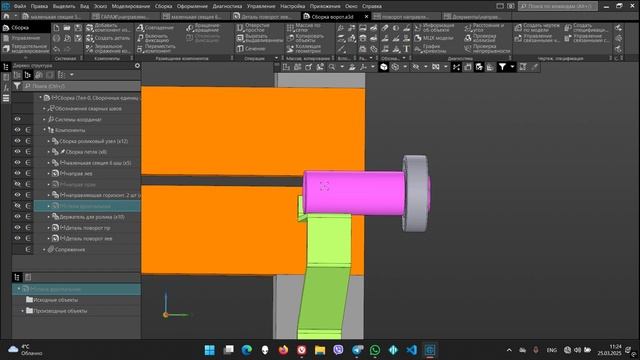Expand the Компоненты tree node

[x=44, y=130]
